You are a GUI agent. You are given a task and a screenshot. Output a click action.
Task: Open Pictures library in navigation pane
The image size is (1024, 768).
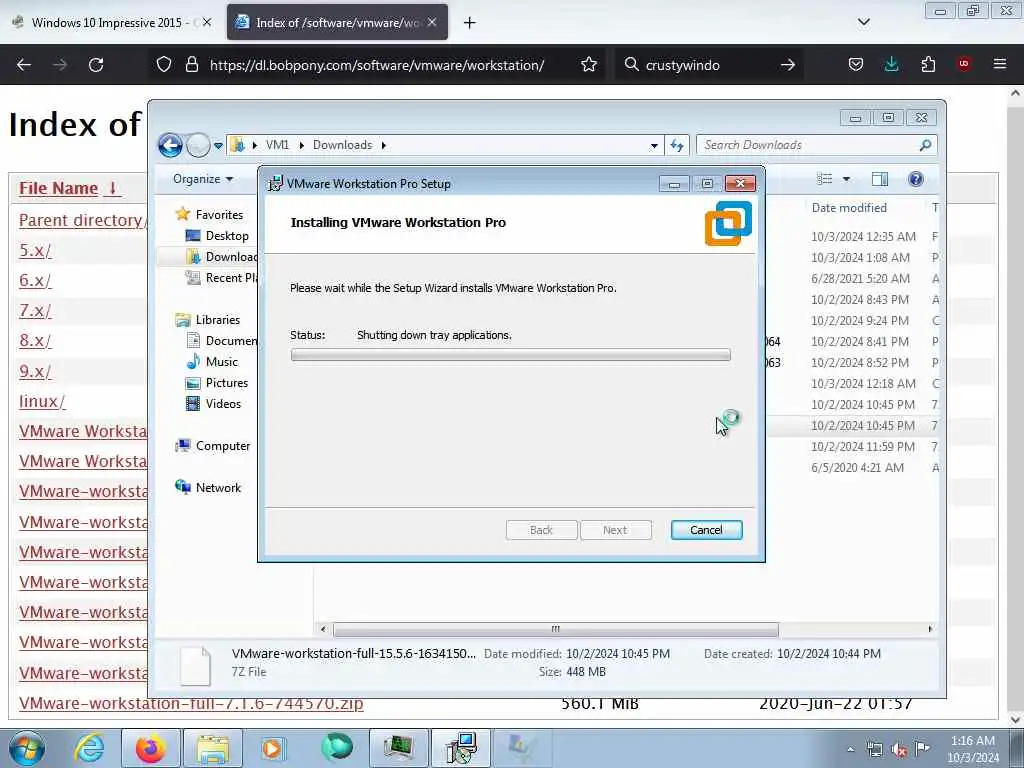(x=217, y=383)
